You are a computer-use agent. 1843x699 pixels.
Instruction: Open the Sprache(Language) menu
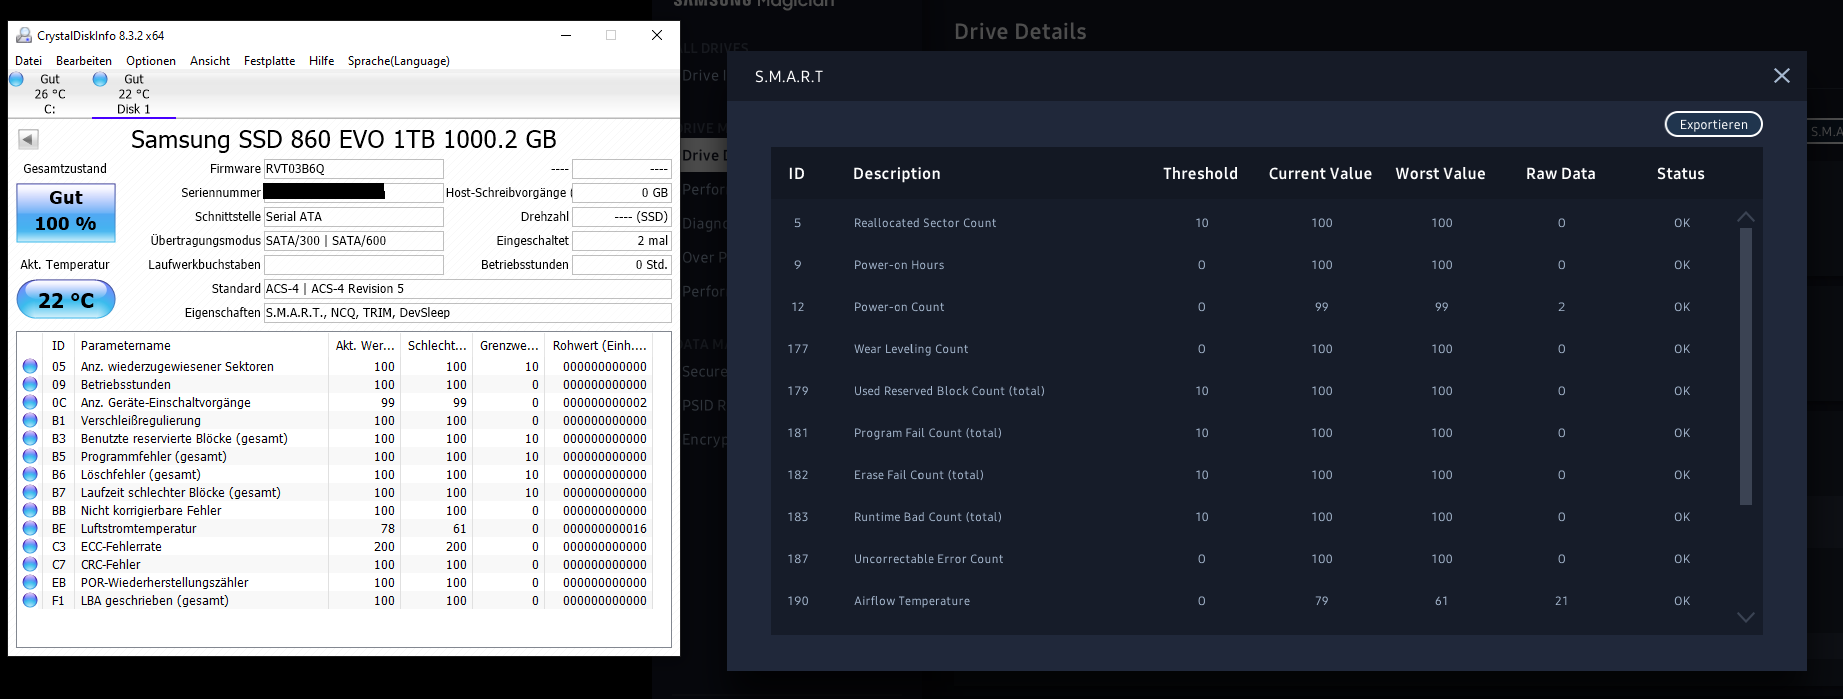click(x=399, y=61)
